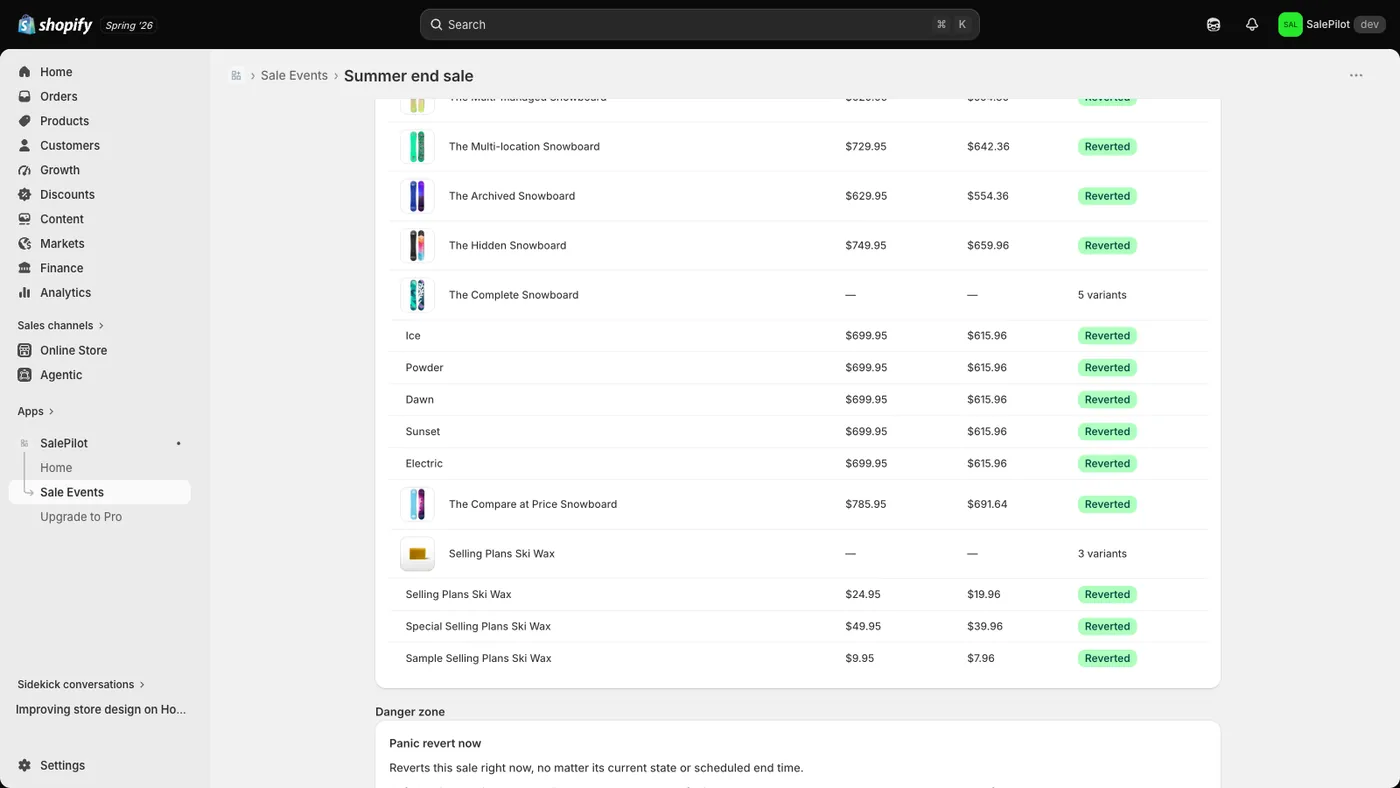Open the notifications bell
This screenshot has height=788, width=1400.
(1252, 25)
